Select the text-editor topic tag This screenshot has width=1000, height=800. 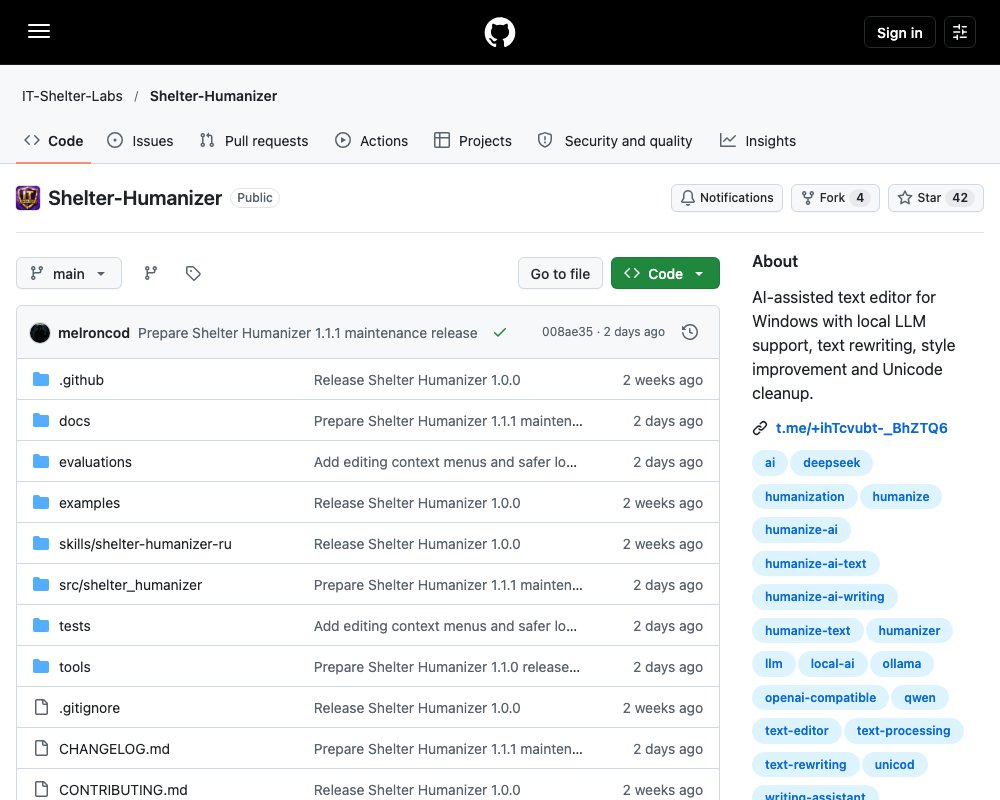coord(796,730)
